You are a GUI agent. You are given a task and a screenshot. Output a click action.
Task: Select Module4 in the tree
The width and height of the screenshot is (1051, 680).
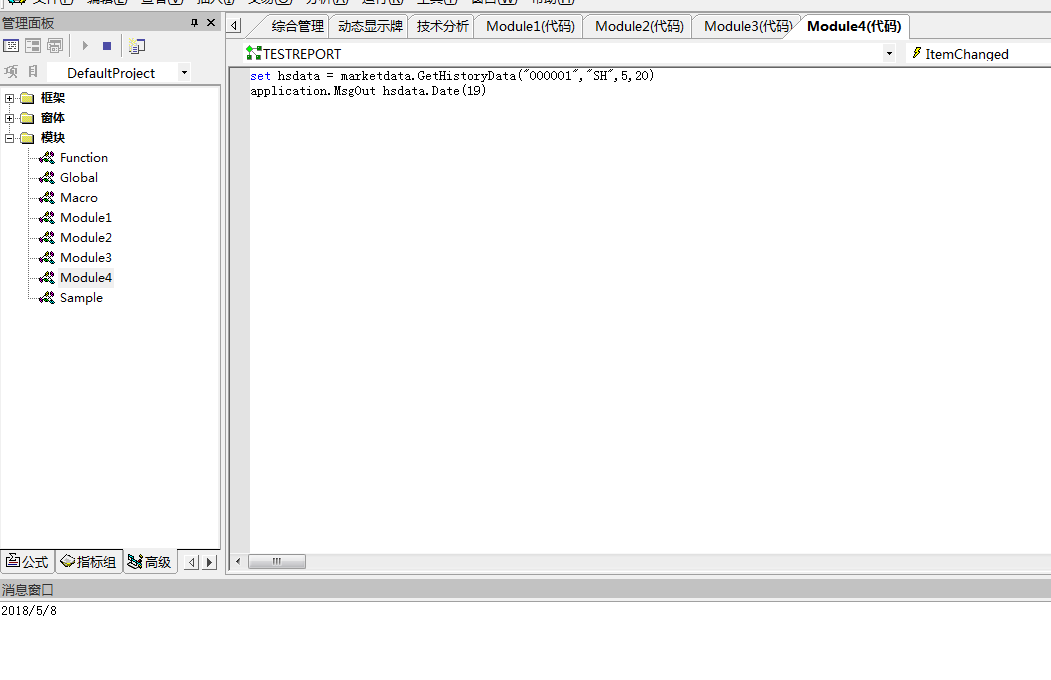coord(86,277)
